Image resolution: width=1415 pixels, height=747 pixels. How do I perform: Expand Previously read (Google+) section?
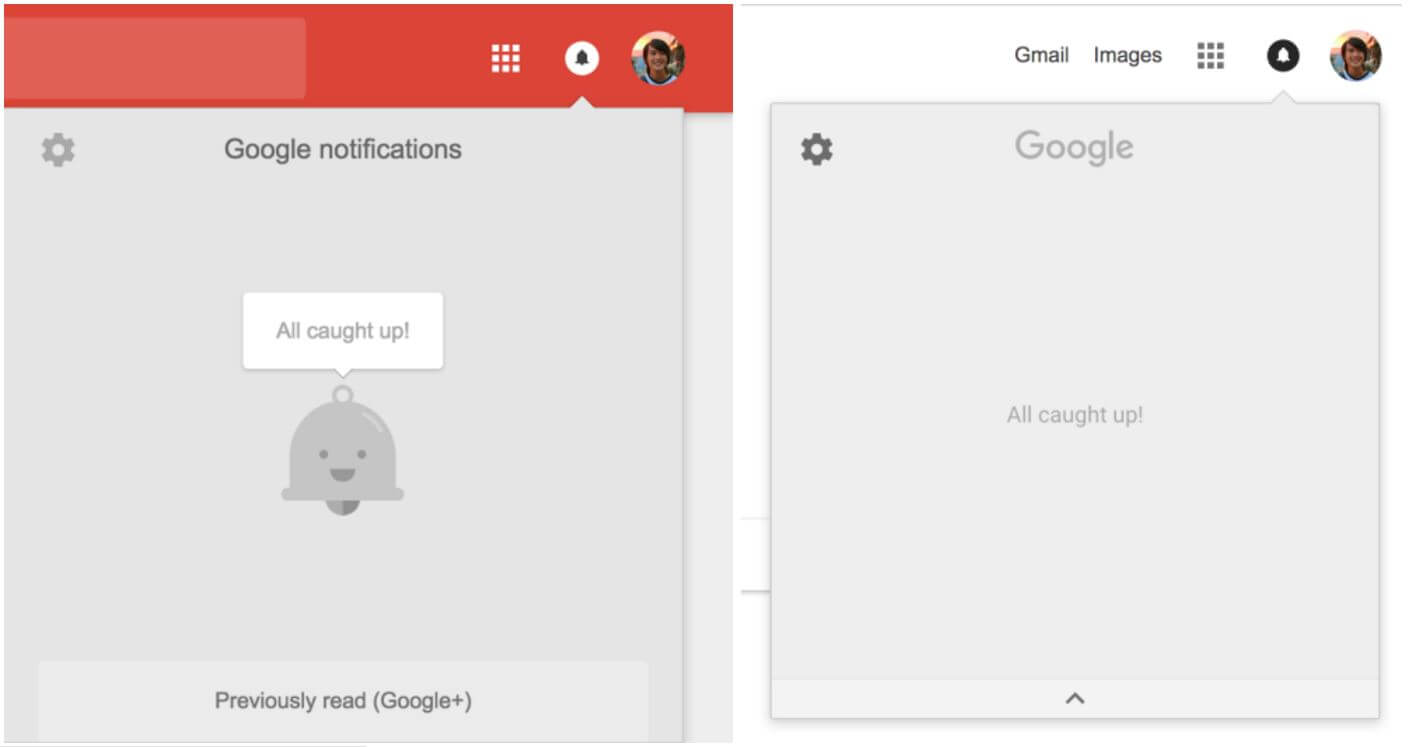343,700
